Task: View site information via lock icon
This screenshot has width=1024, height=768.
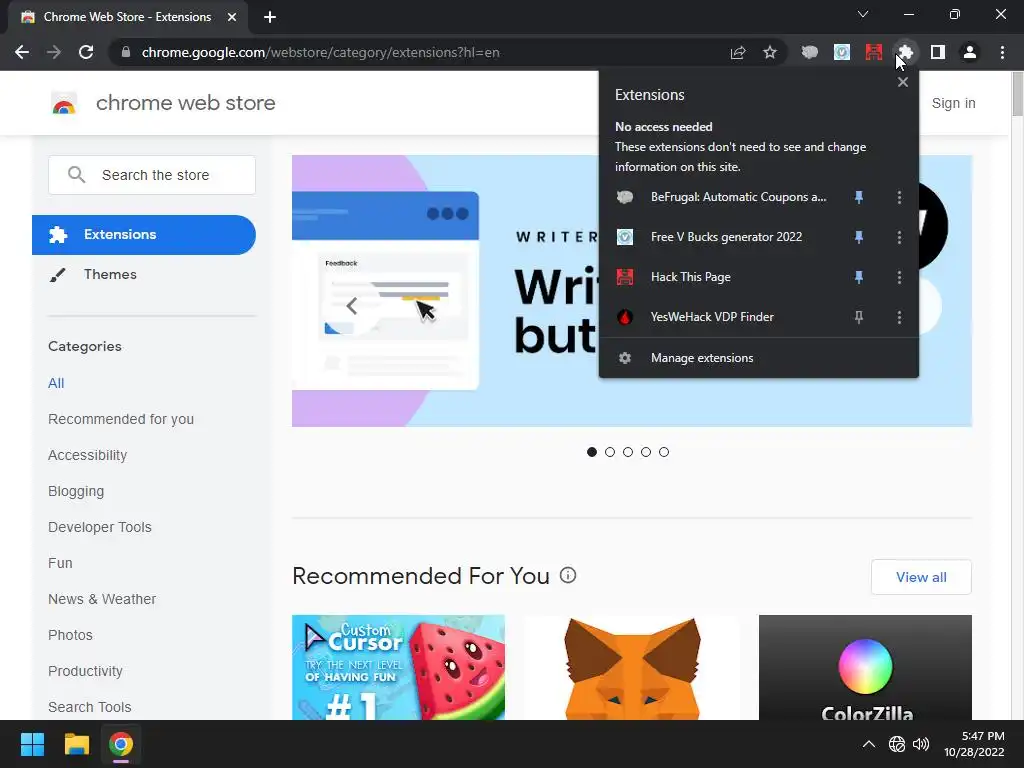Action: pos(126,52)
